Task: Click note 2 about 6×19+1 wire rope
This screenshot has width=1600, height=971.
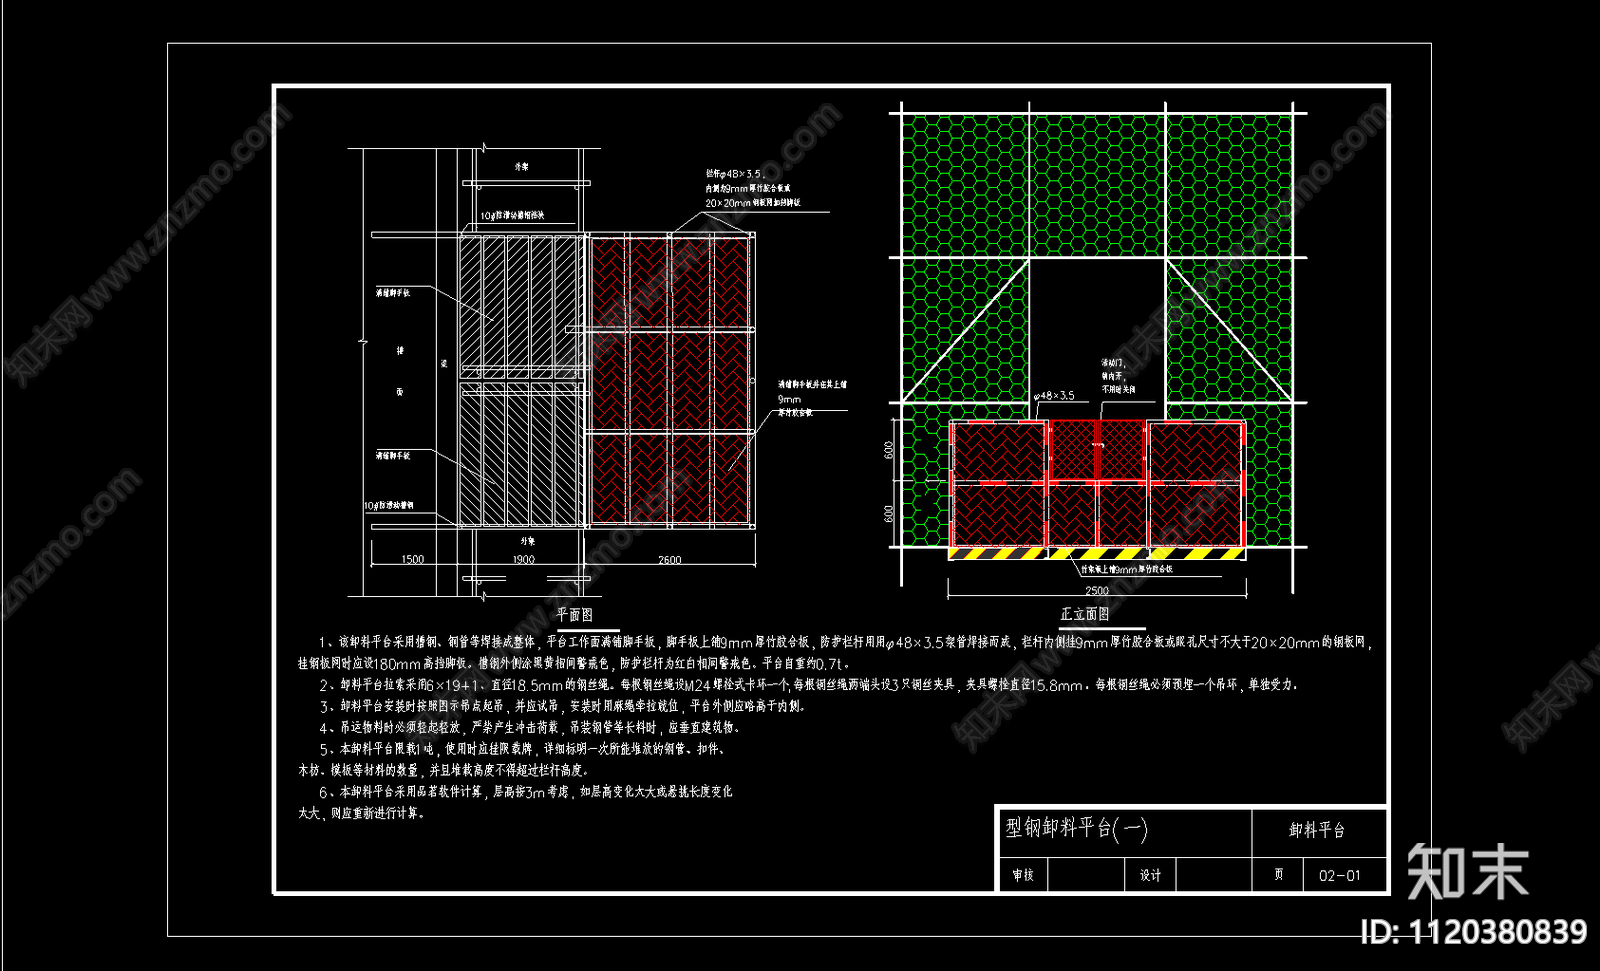Action: click(808, 685)
